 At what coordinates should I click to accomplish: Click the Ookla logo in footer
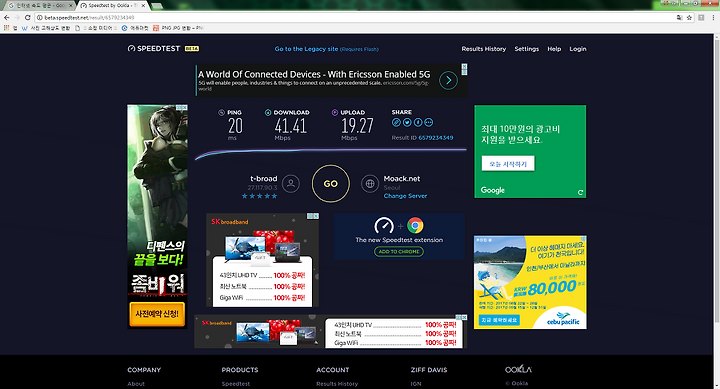point(518,370)
